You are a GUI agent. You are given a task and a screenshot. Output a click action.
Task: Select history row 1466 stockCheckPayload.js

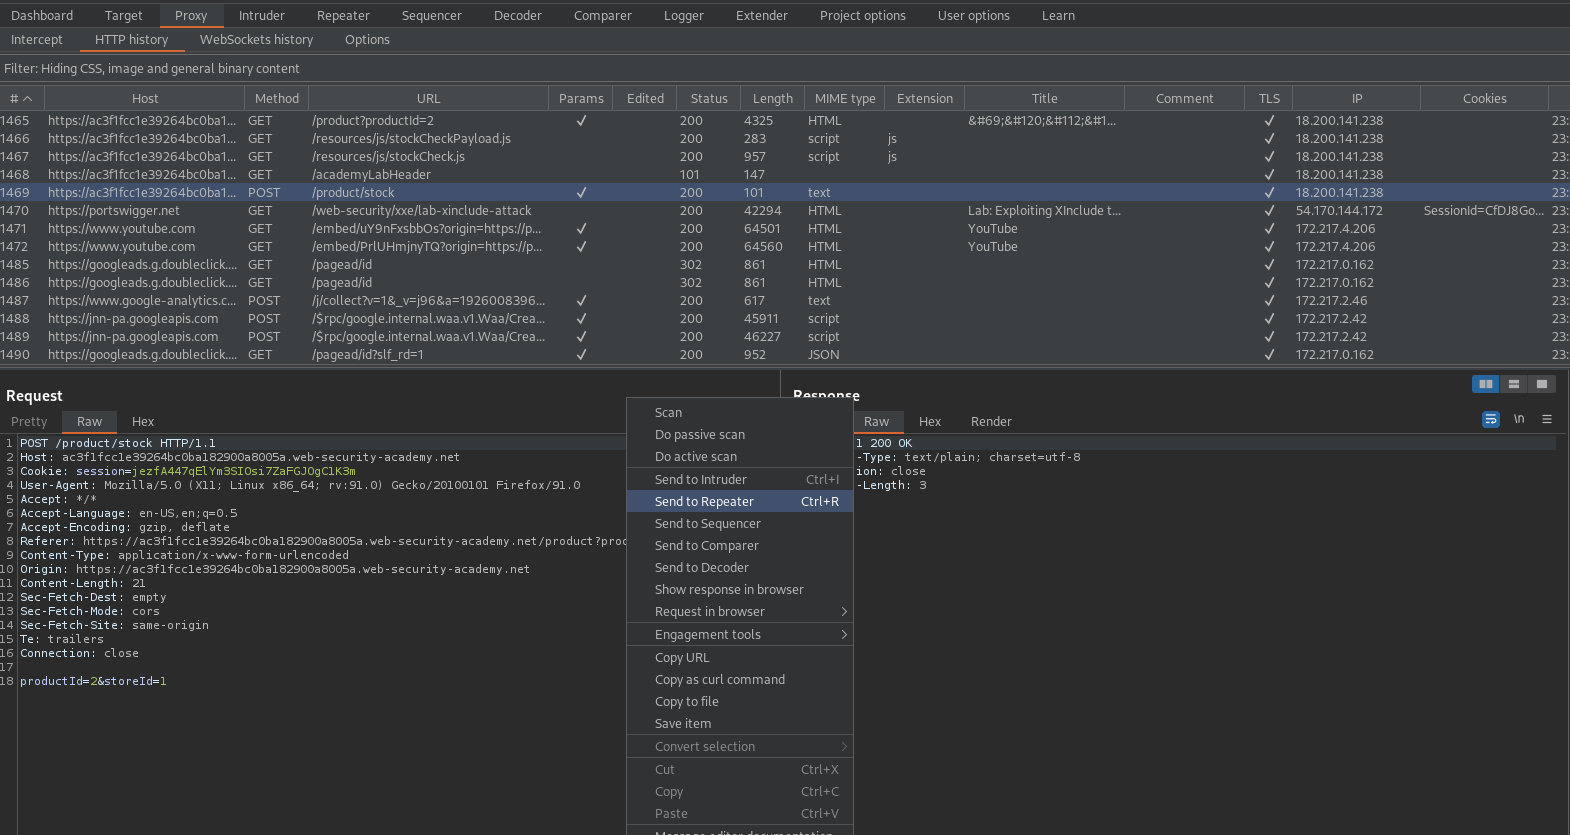pyautogui.click(x=784, y=138)
